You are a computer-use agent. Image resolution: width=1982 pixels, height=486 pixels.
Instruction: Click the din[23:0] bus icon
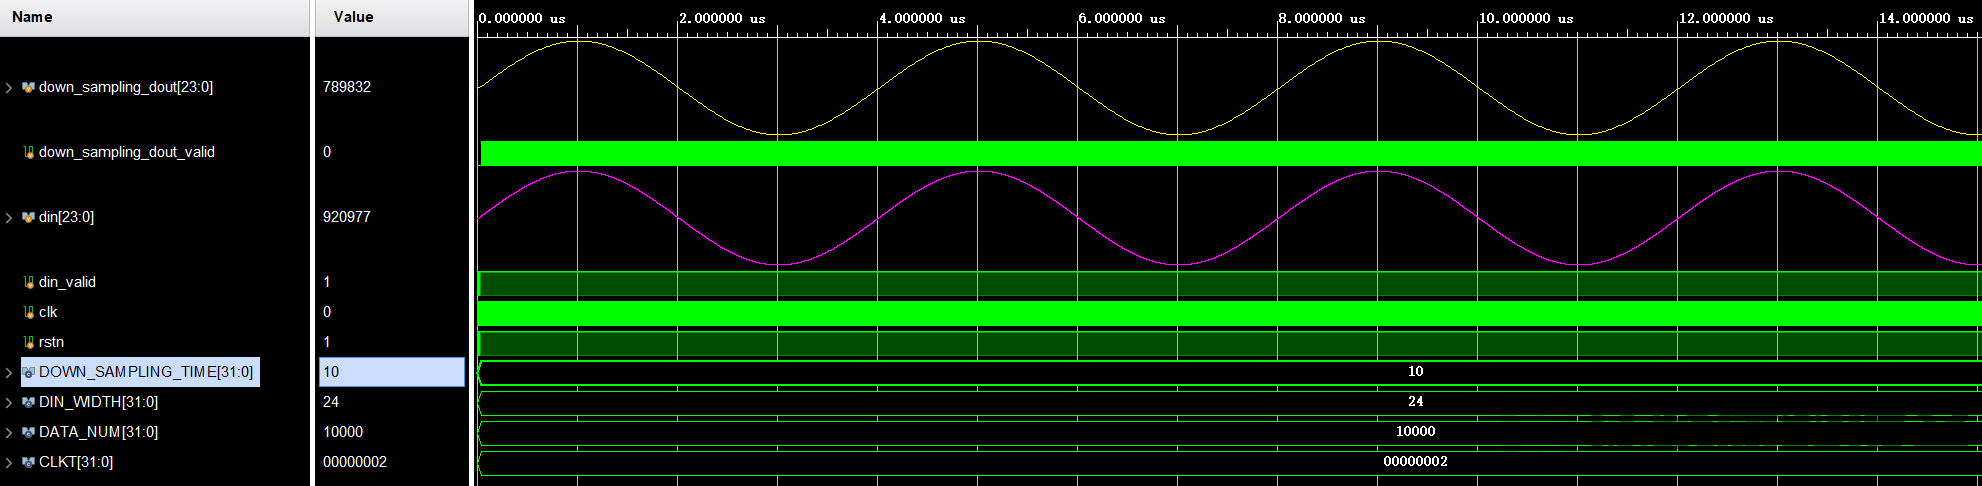coord(28,218)
